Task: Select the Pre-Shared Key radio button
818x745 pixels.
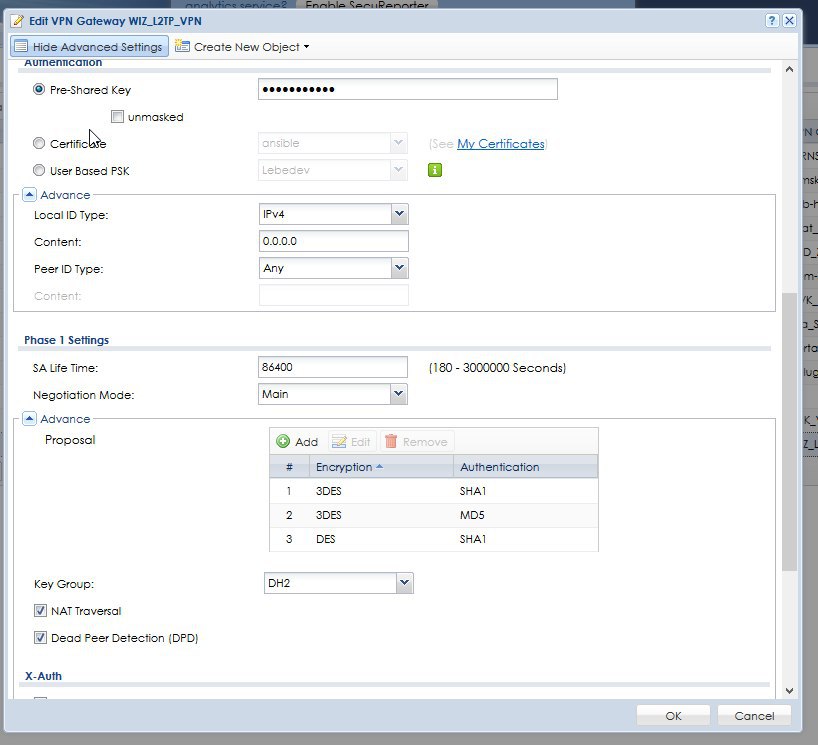Action: coord(39,89)
